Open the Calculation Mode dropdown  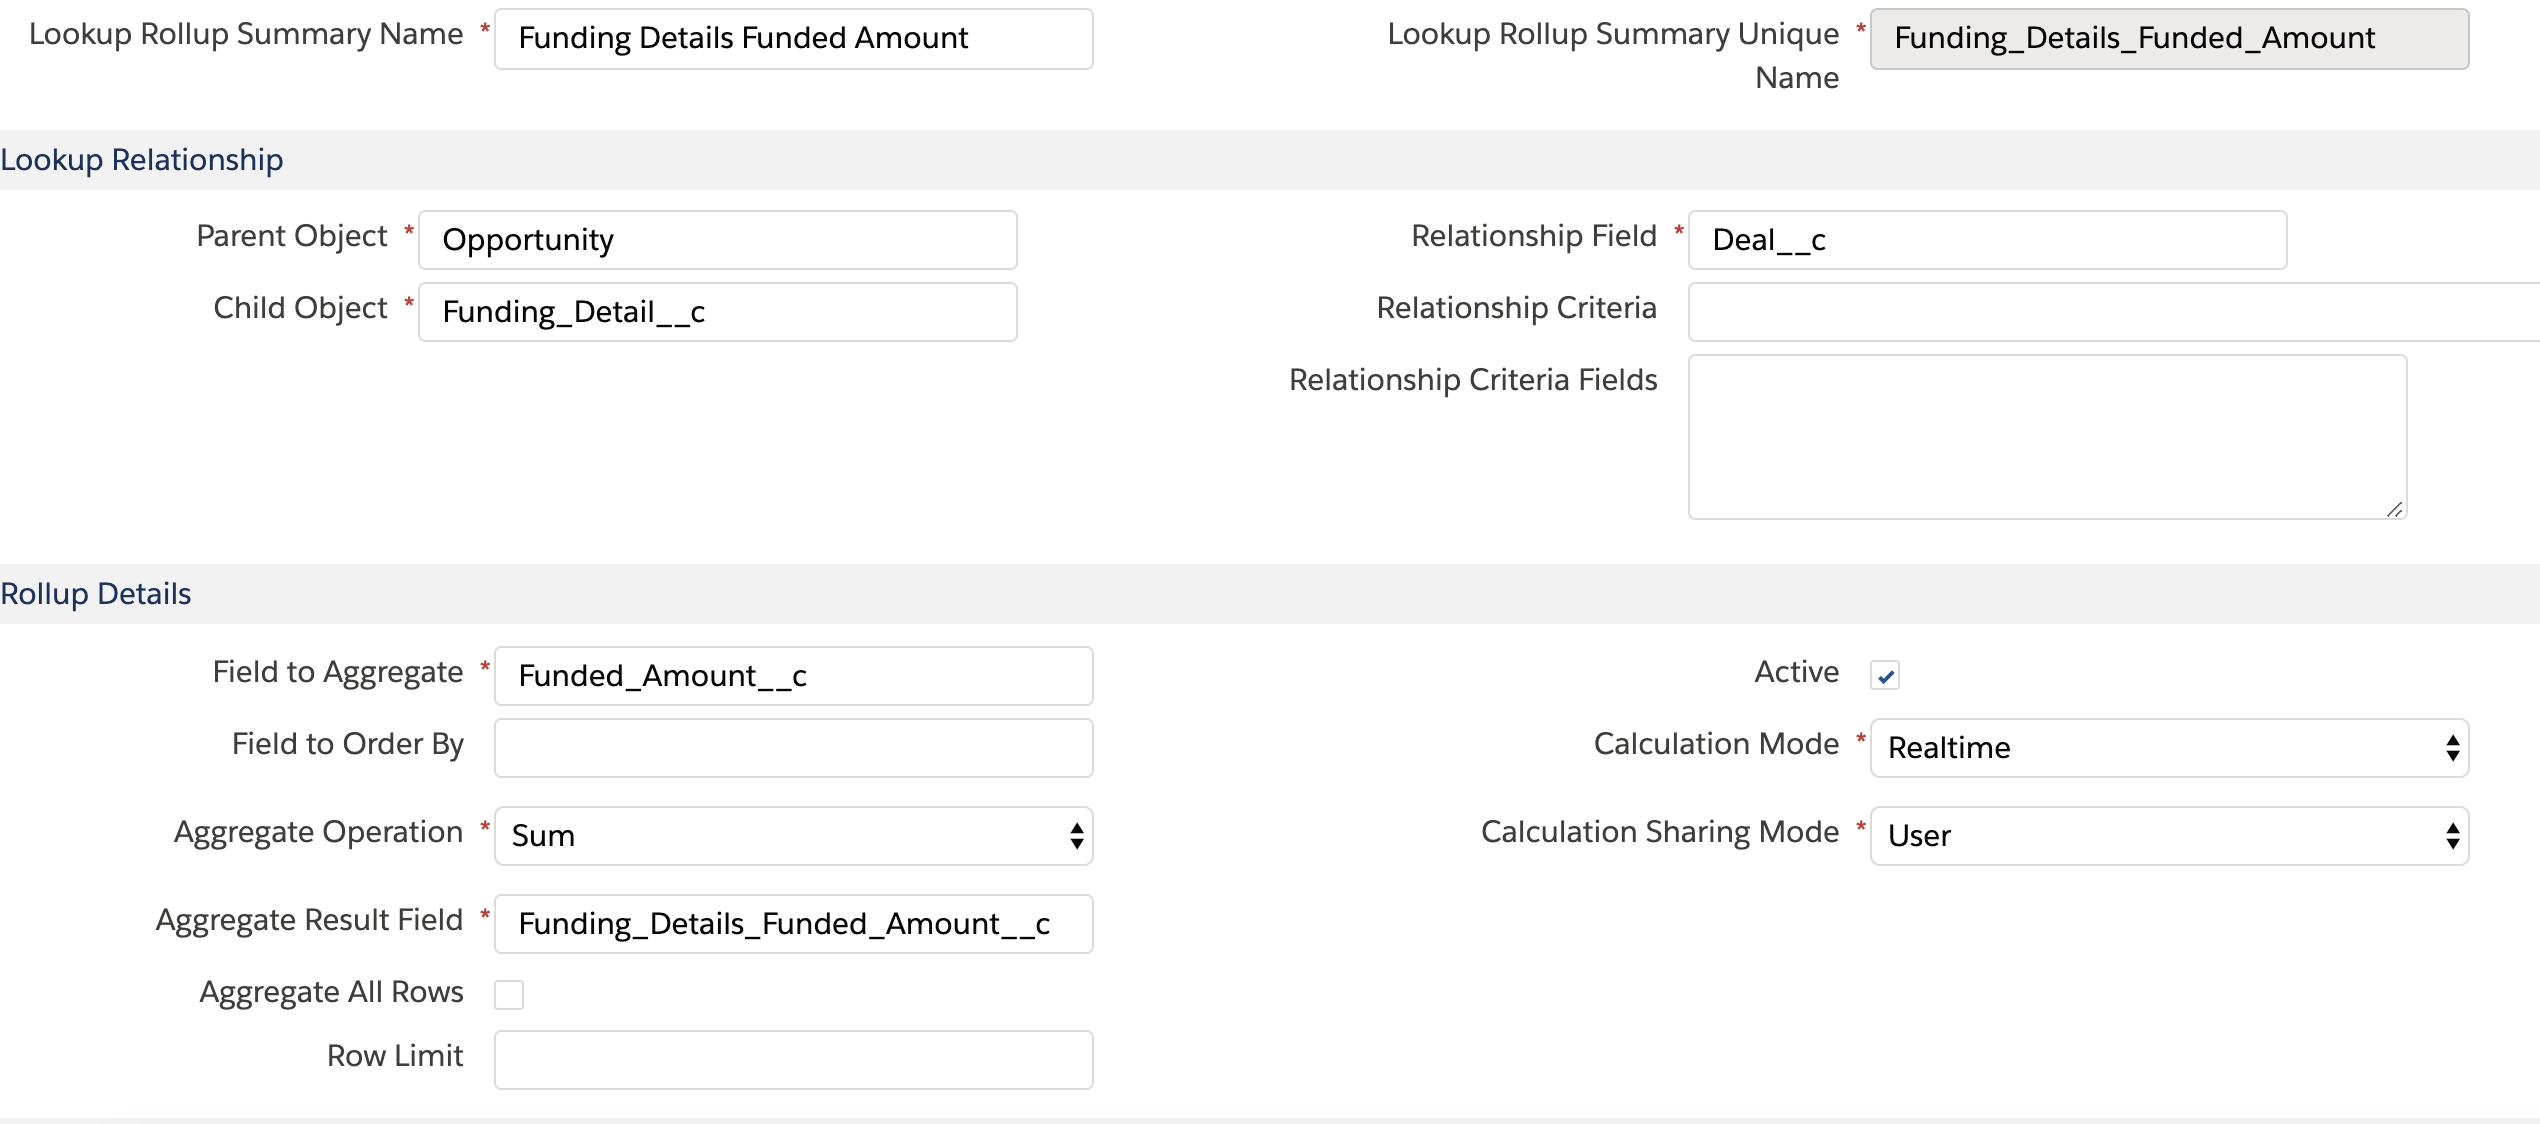point(2168,747)
